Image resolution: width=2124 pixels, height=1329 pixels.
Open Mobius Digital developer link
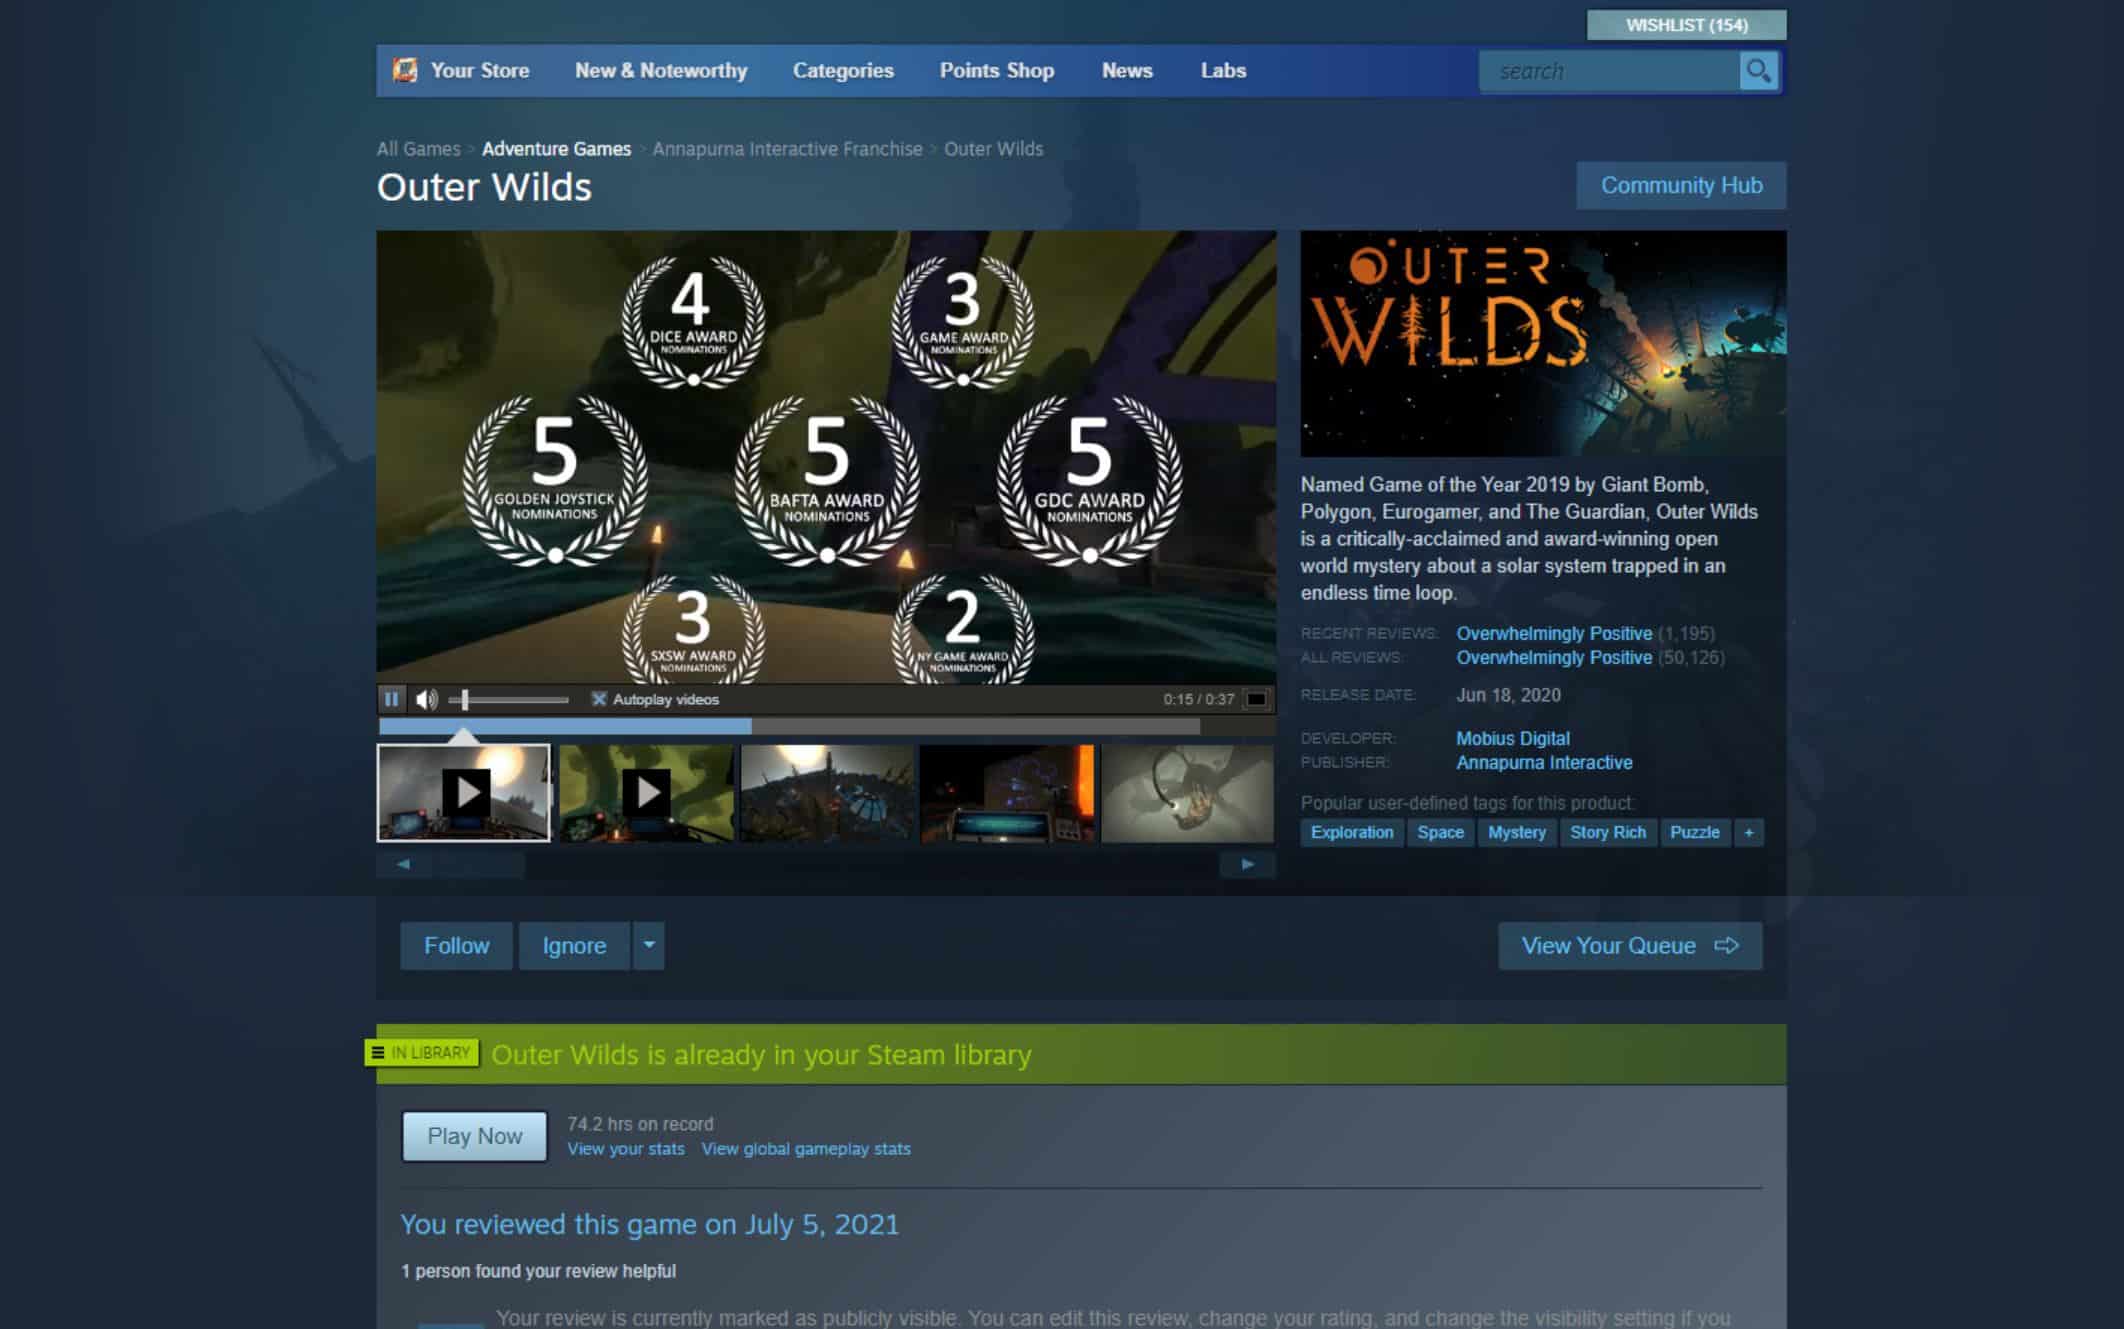[1513, 738]
